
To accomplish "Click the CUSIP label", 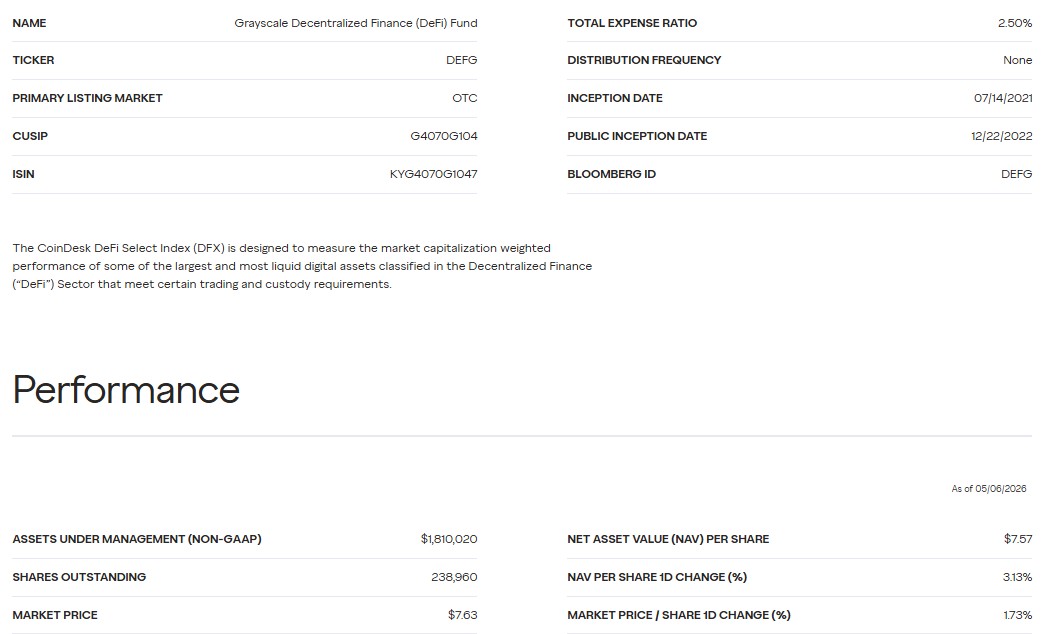I will (30, 136).
